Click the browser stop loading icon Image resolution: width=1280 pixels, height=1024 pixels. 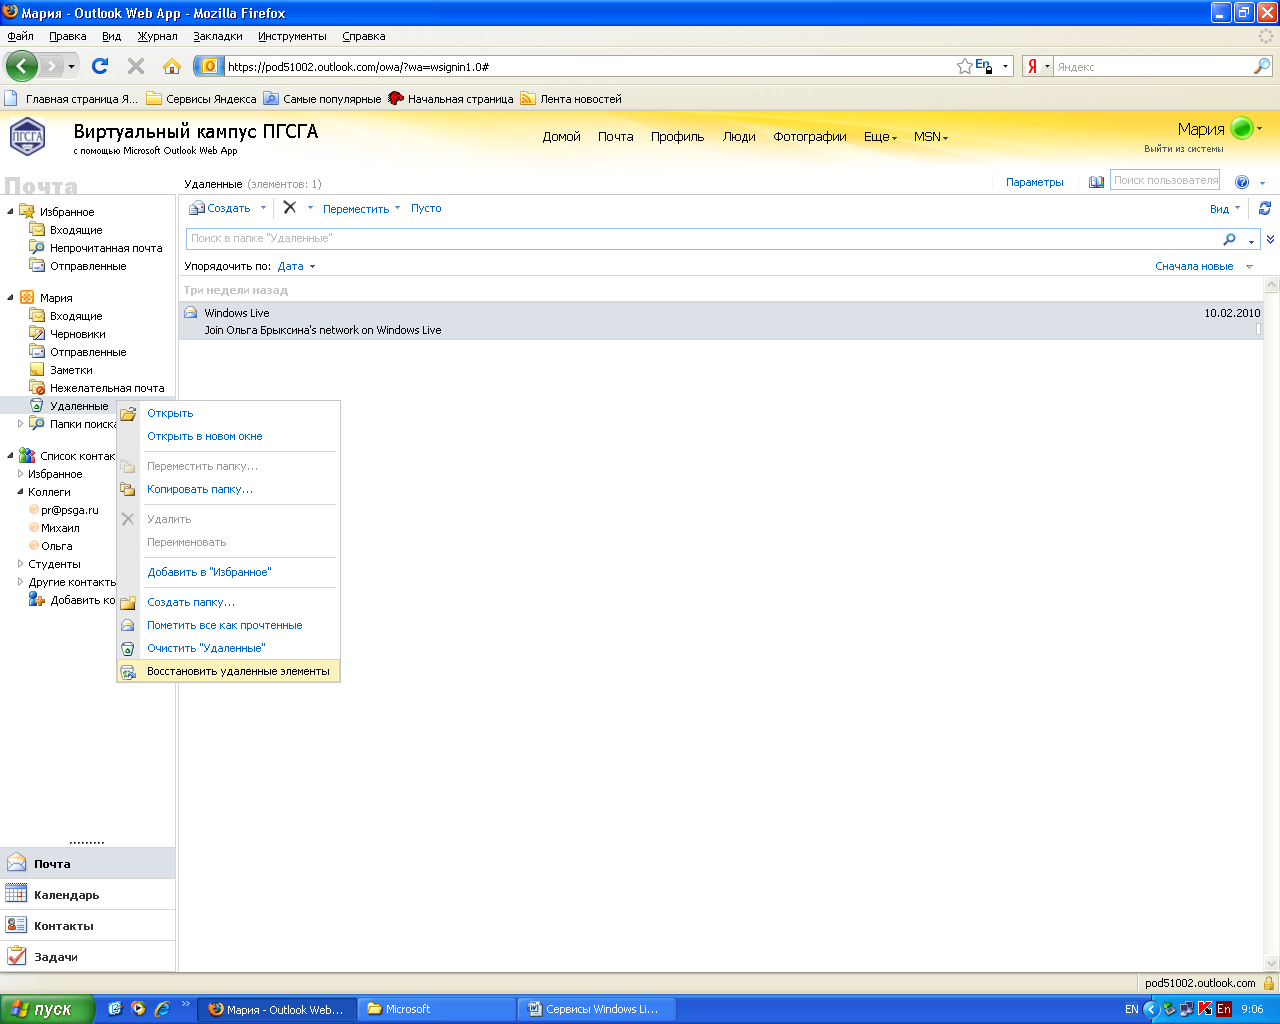point(136,66)
